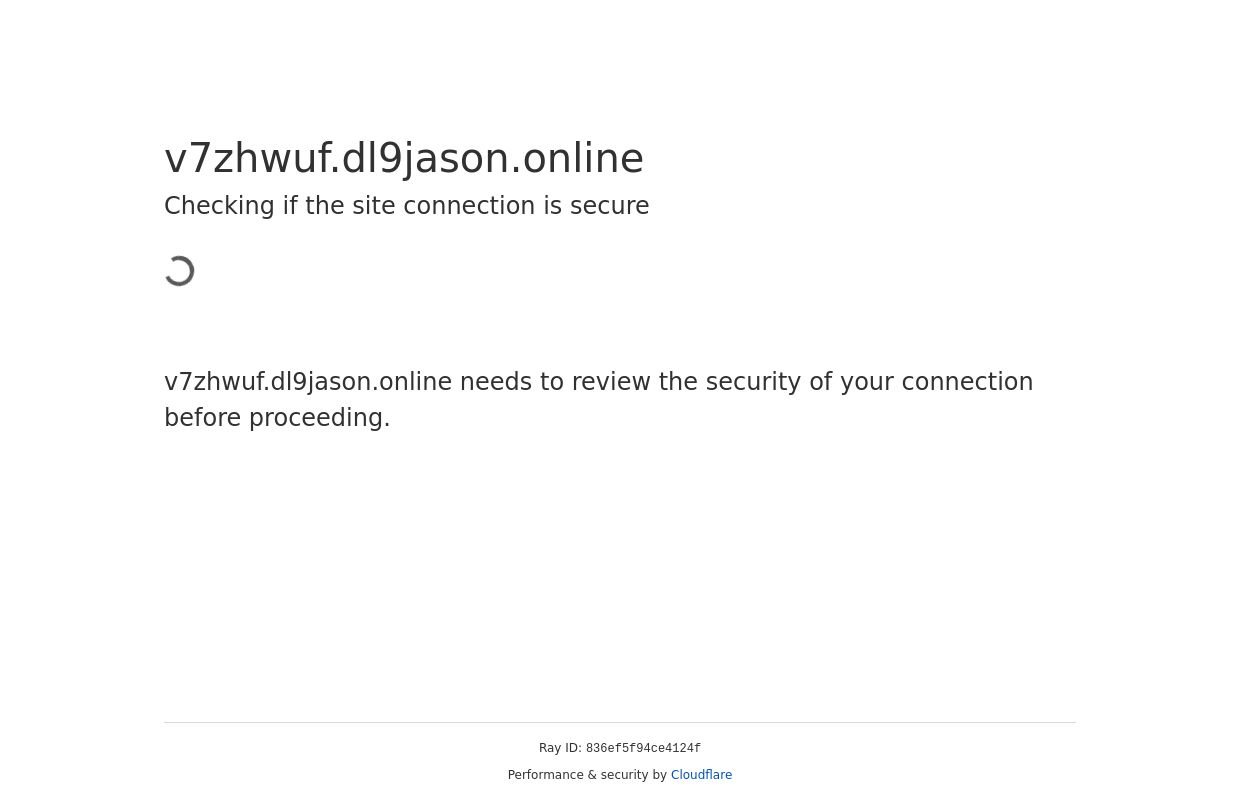
Task: Click the loading spinner icon
Action: click(180, 271)
